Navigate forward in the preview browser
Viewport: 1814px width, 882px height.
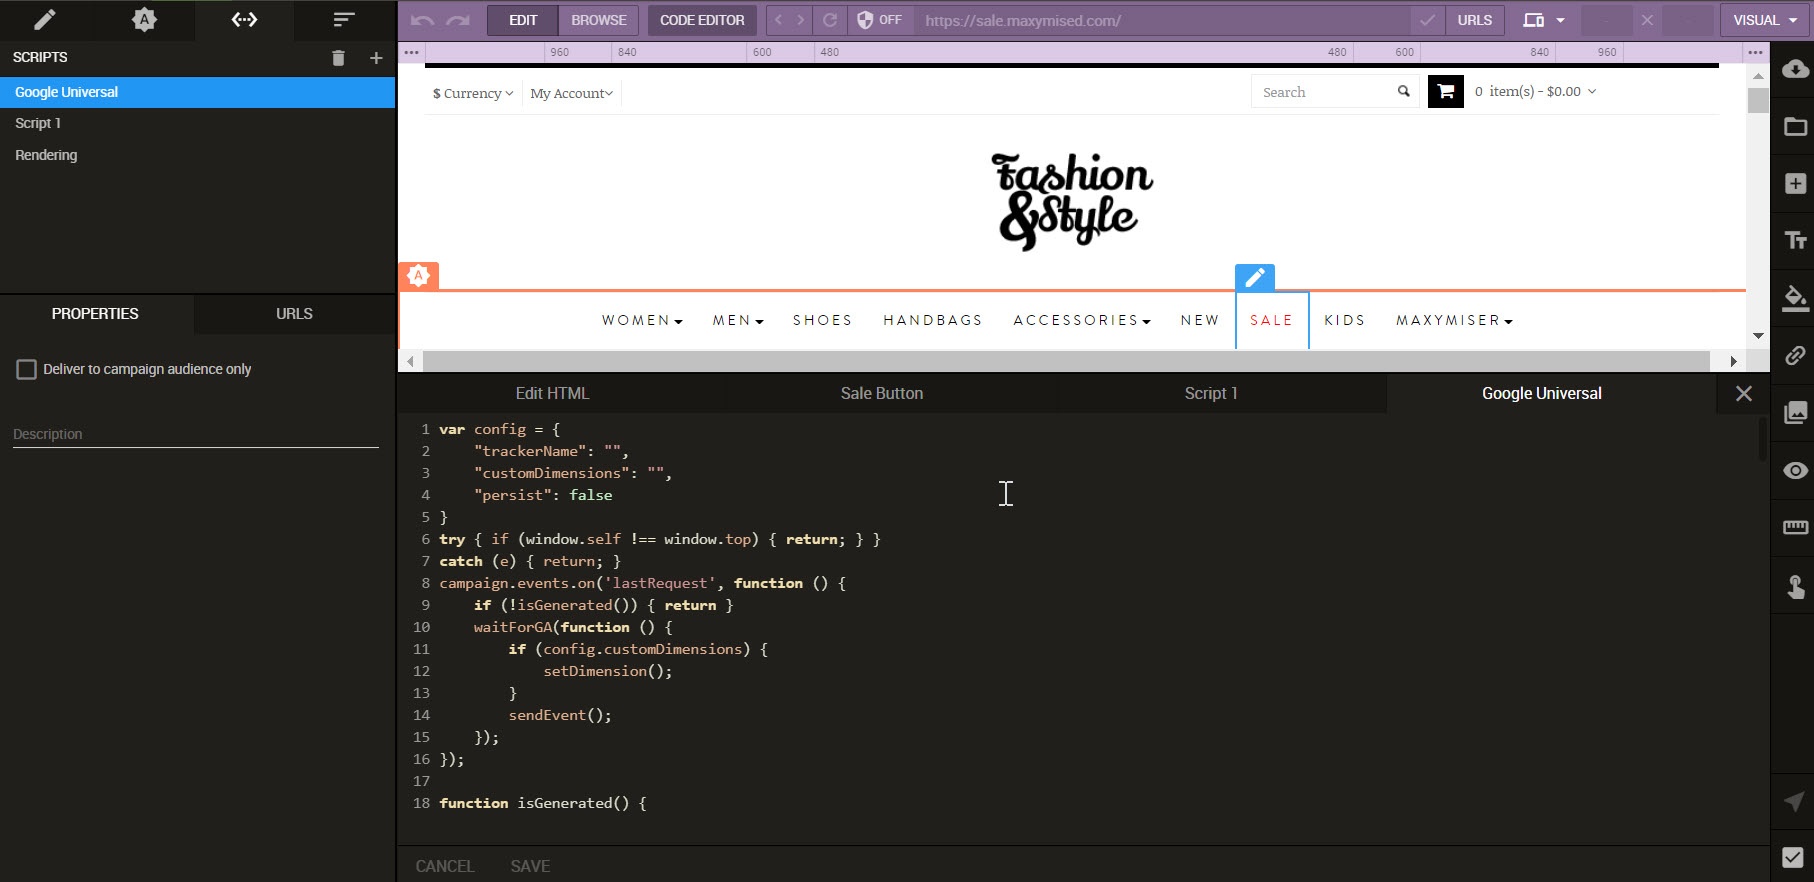point(801,20)
